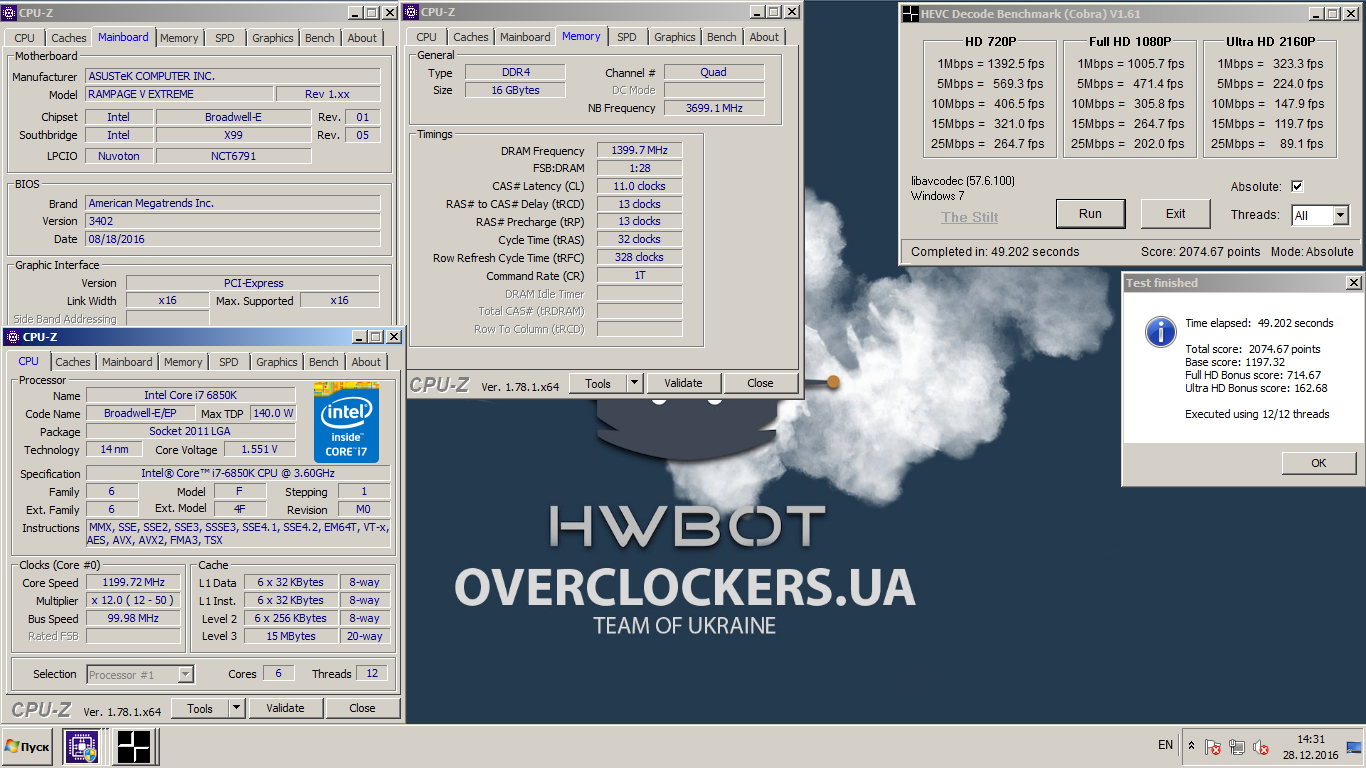Click the DRAM Frequency value 1399.7 MHz
The height and width of the screenshot is (768, 1366).
640,150
